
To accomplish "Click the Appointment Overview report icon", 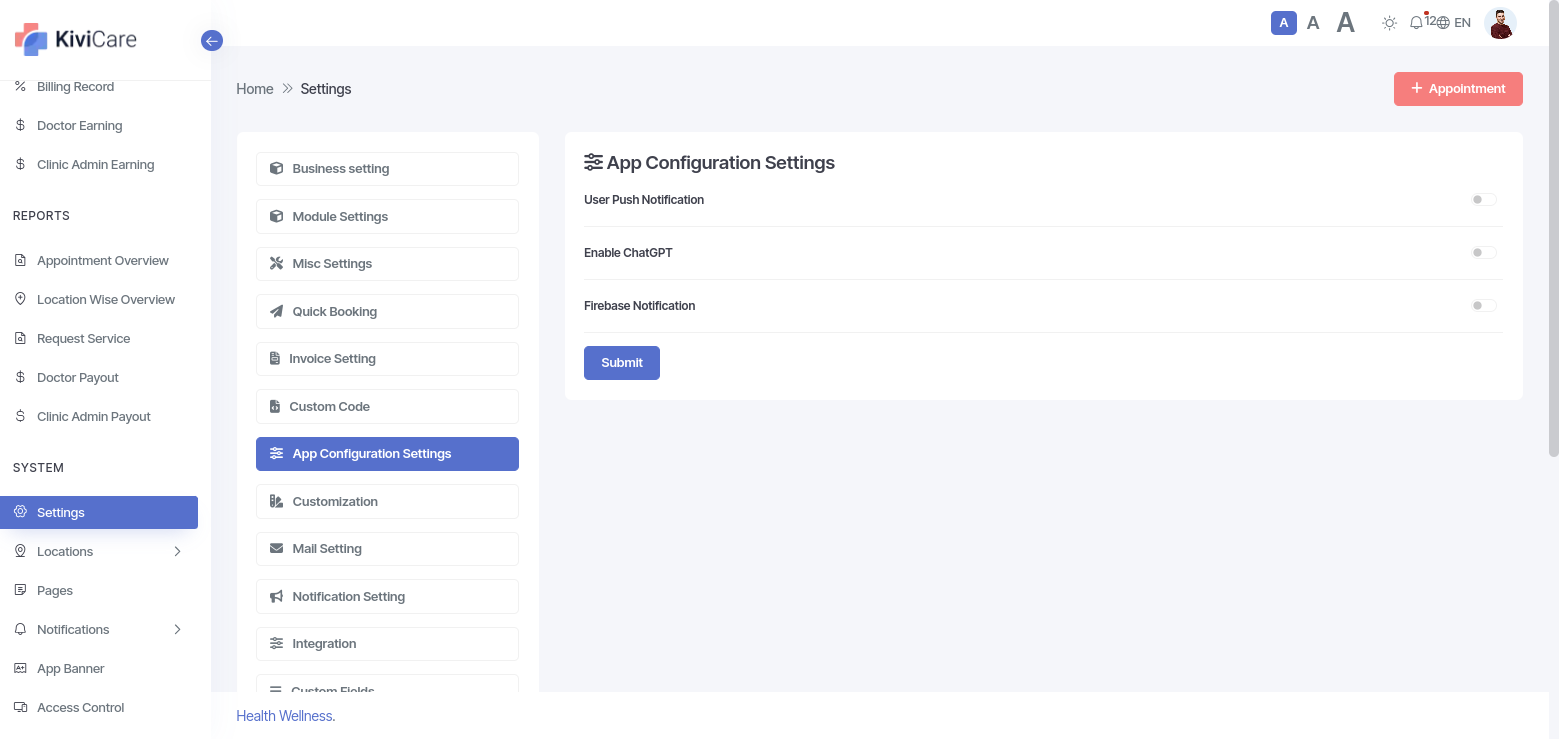I will tap(20, 261).
